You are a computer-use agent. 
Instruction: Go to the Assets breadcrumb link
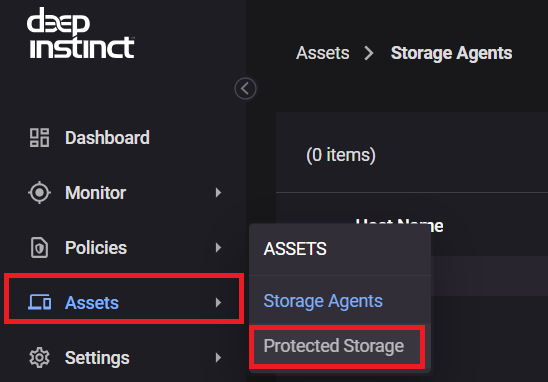tap(323, 53)
